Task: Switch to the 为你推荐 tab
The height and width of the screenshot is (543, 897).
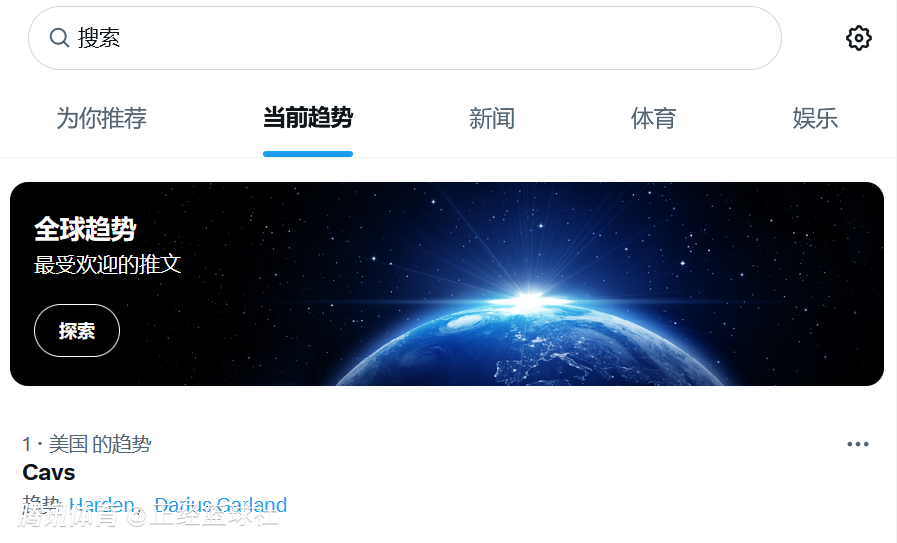Action: coord(101,118)
